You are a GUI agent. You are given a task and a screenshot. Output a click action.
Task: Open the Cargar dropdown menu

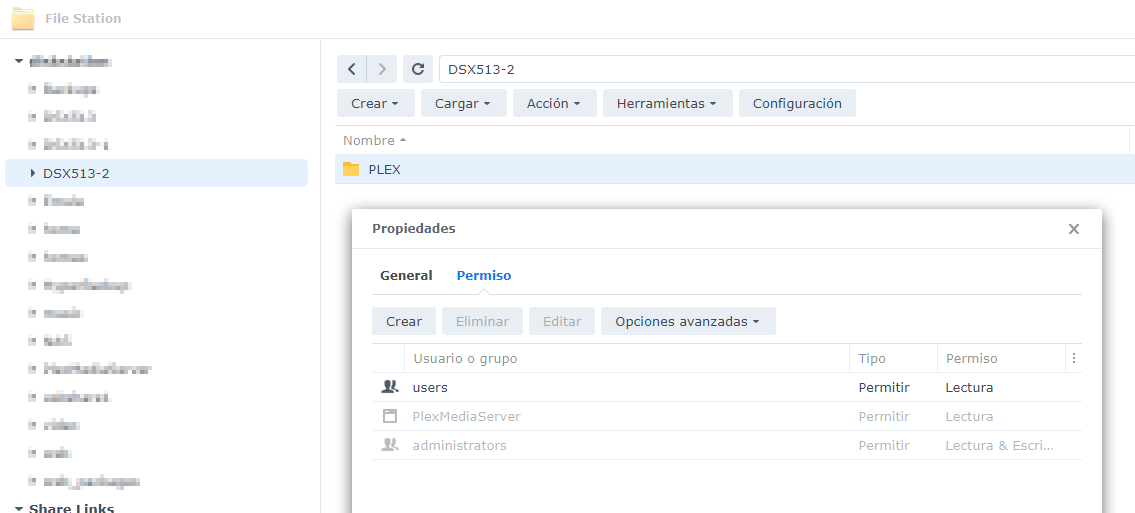tap(463, 103)
